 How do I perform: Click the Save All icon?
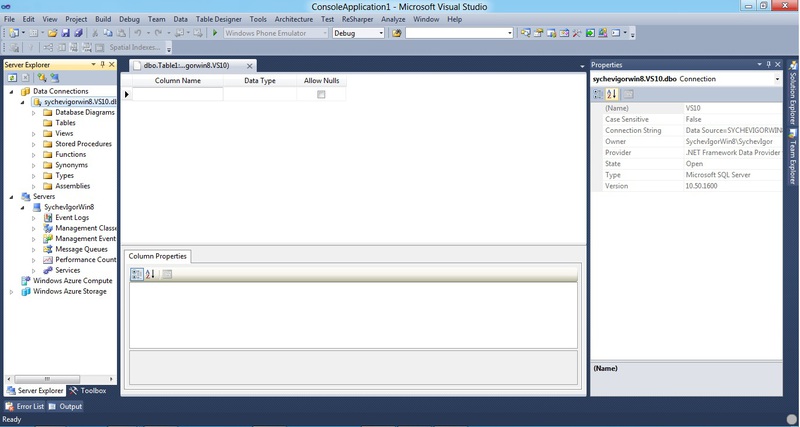click(x=78, y=33)
